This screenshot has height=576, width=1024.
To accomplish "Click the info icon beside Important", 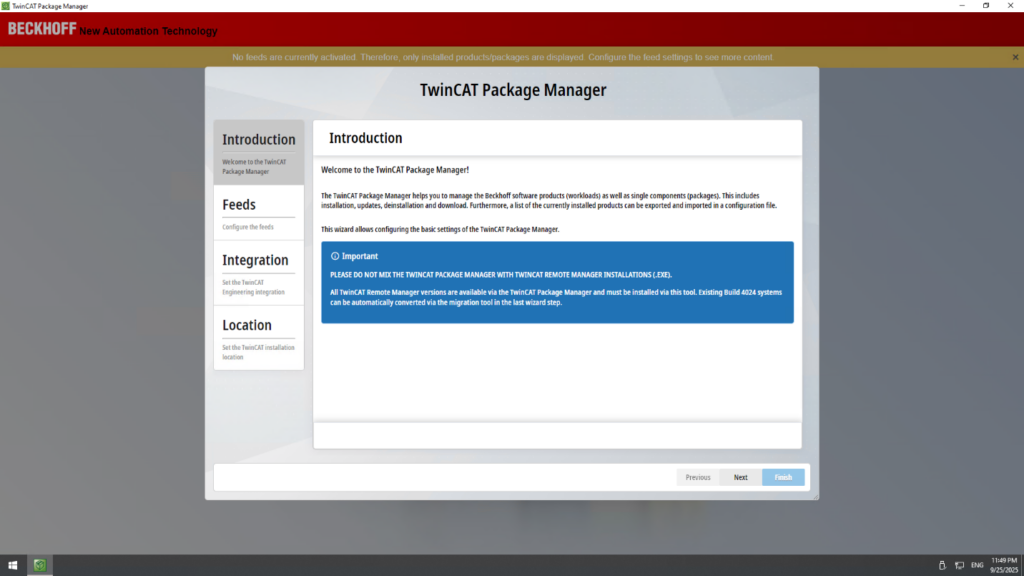I will (x=335, y=256).
